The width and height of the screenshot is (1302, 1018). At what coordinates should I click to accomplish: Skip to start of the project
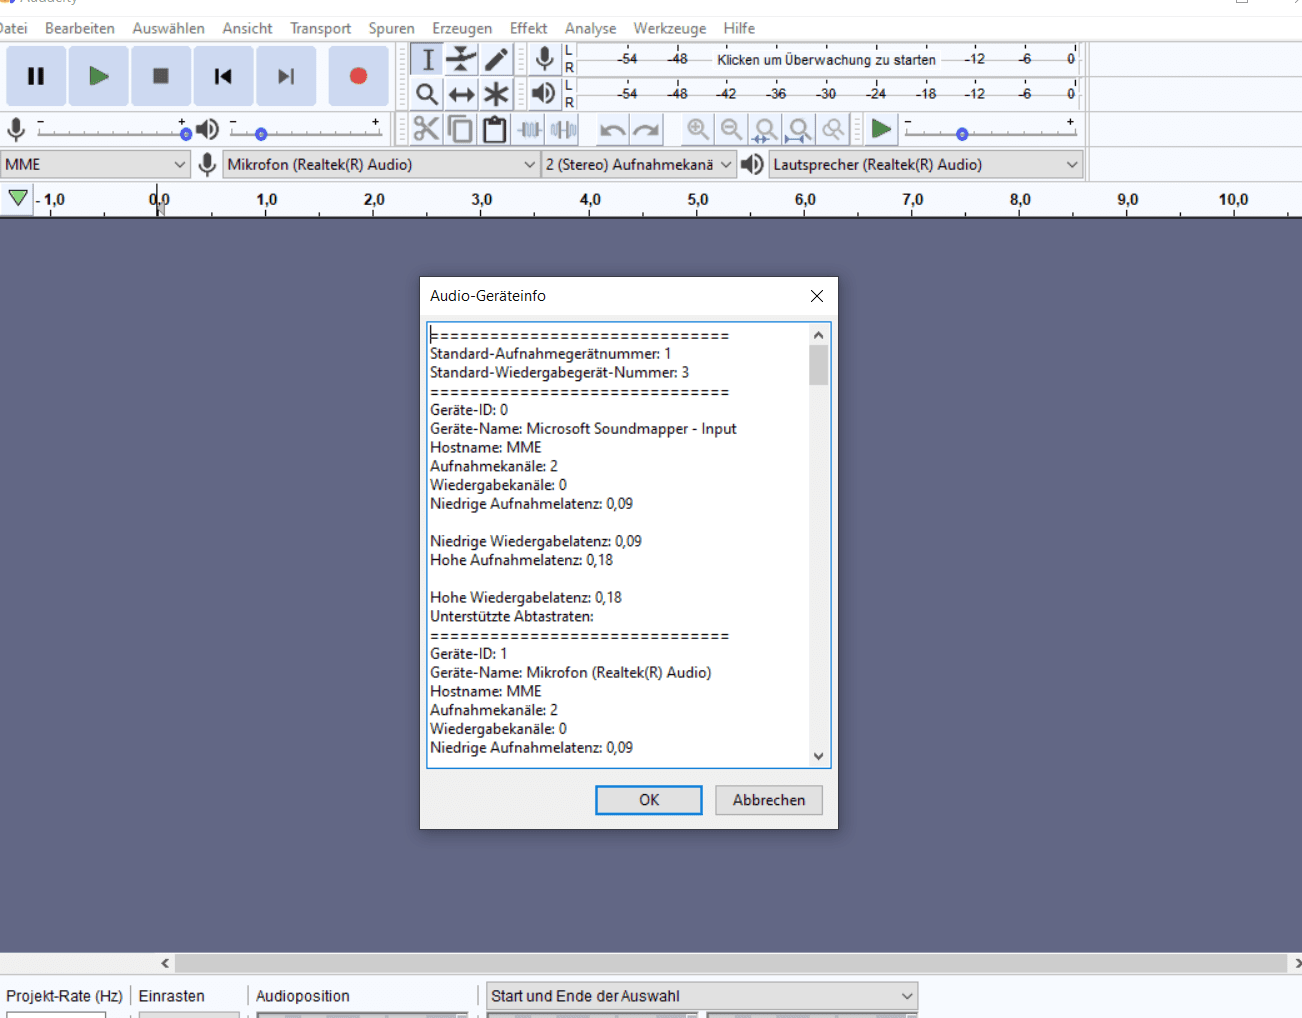pyautogui.click(x=223, y=76)
